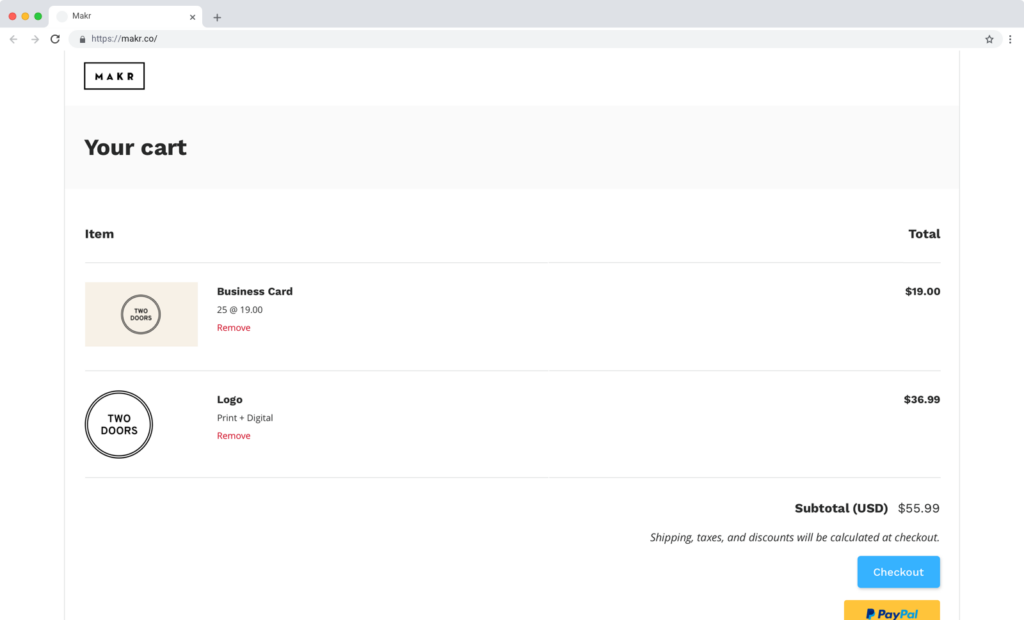This screenshot has height=620, width=1024.
Task: Reload the page with refresh icon
Action: pyautogui.click(x=55, y=39)
